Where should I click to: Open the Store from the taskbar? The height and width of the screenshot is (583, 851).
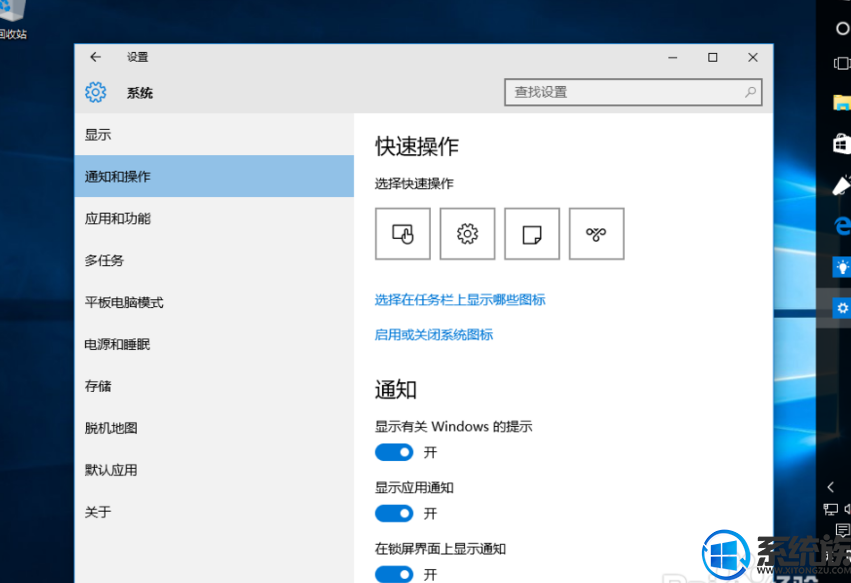[x=842, y=144]
